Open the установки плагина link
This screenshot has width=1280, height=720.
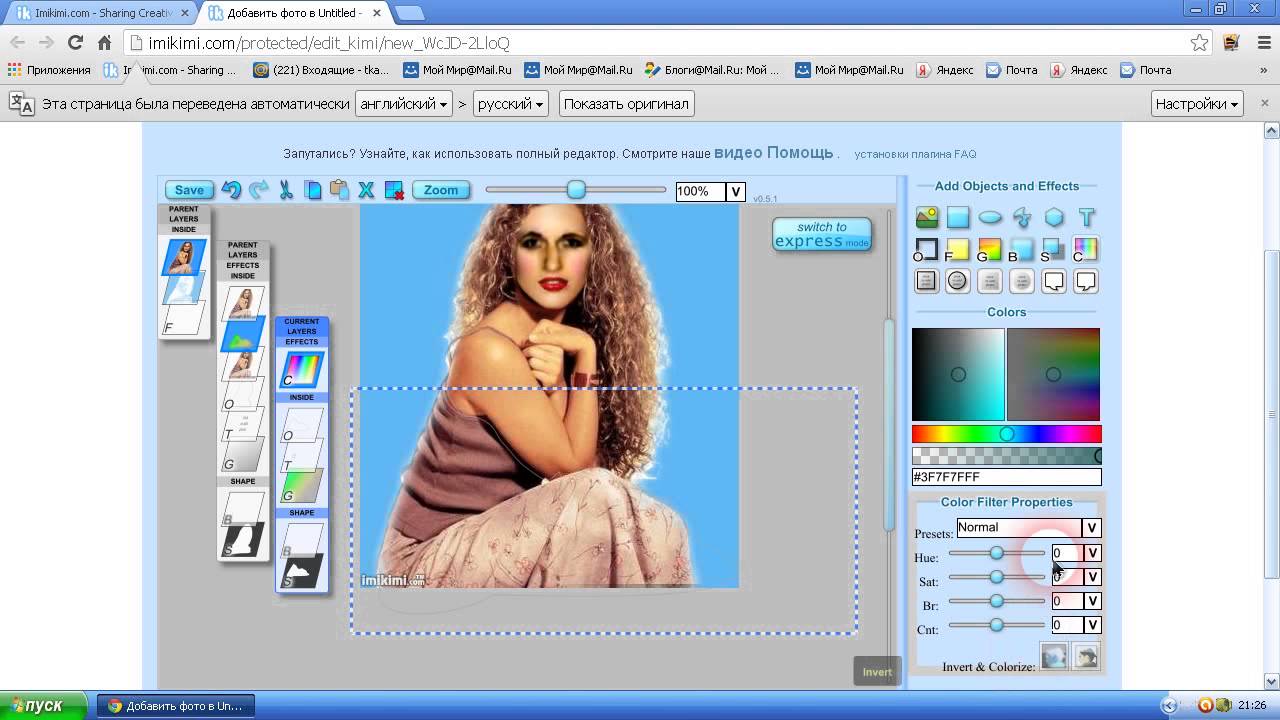(901, 154)
